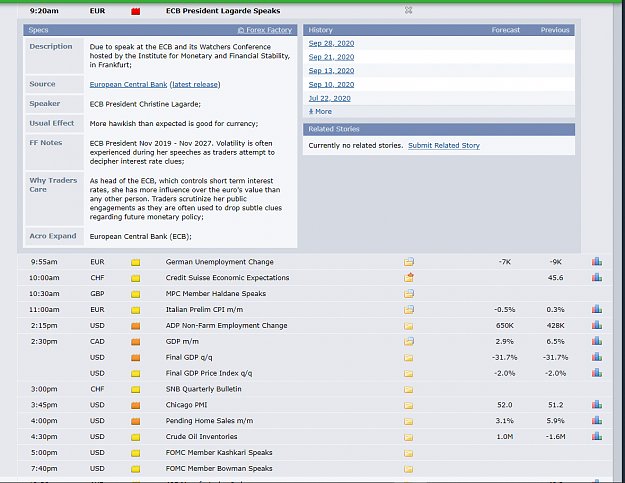Select ADP Non-Farm Employment Change event name
This screenshot has width=625, height=483.
click(226, 326)
